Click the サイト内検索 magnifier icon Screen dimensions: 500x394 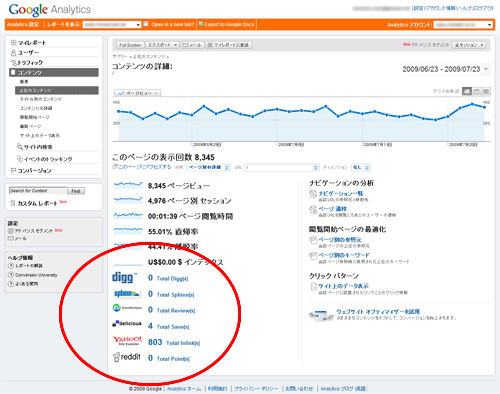point(20,147)
